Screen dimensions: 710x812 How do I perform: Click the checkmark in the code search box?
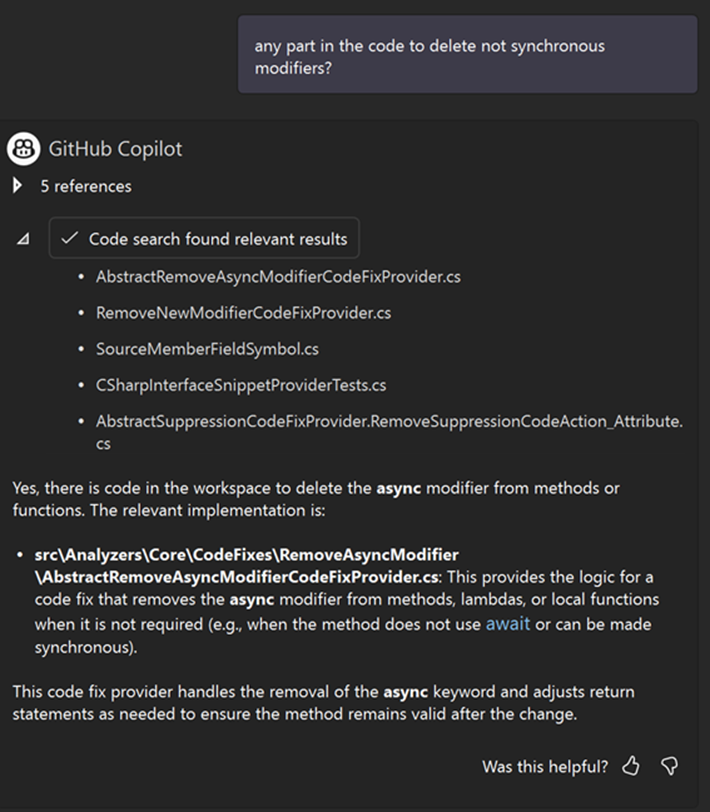[x=69, y=238]
